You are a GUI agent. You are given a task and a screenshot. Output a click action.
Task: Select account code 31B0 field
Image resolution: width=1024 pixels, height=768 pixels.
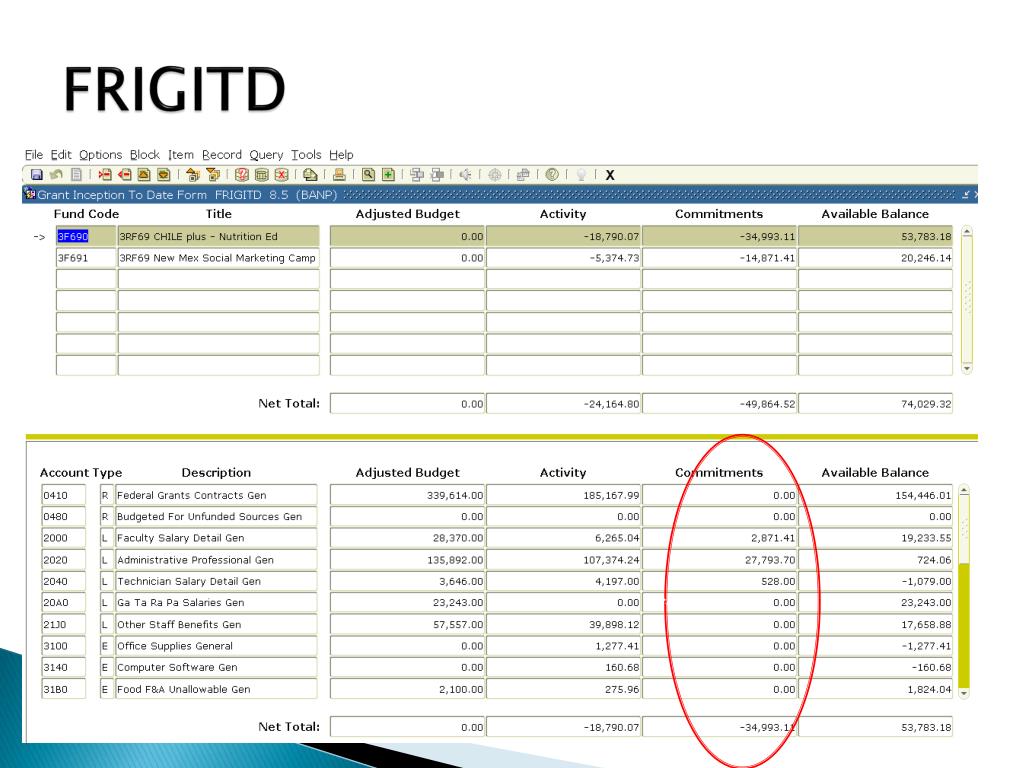(63, 689)
